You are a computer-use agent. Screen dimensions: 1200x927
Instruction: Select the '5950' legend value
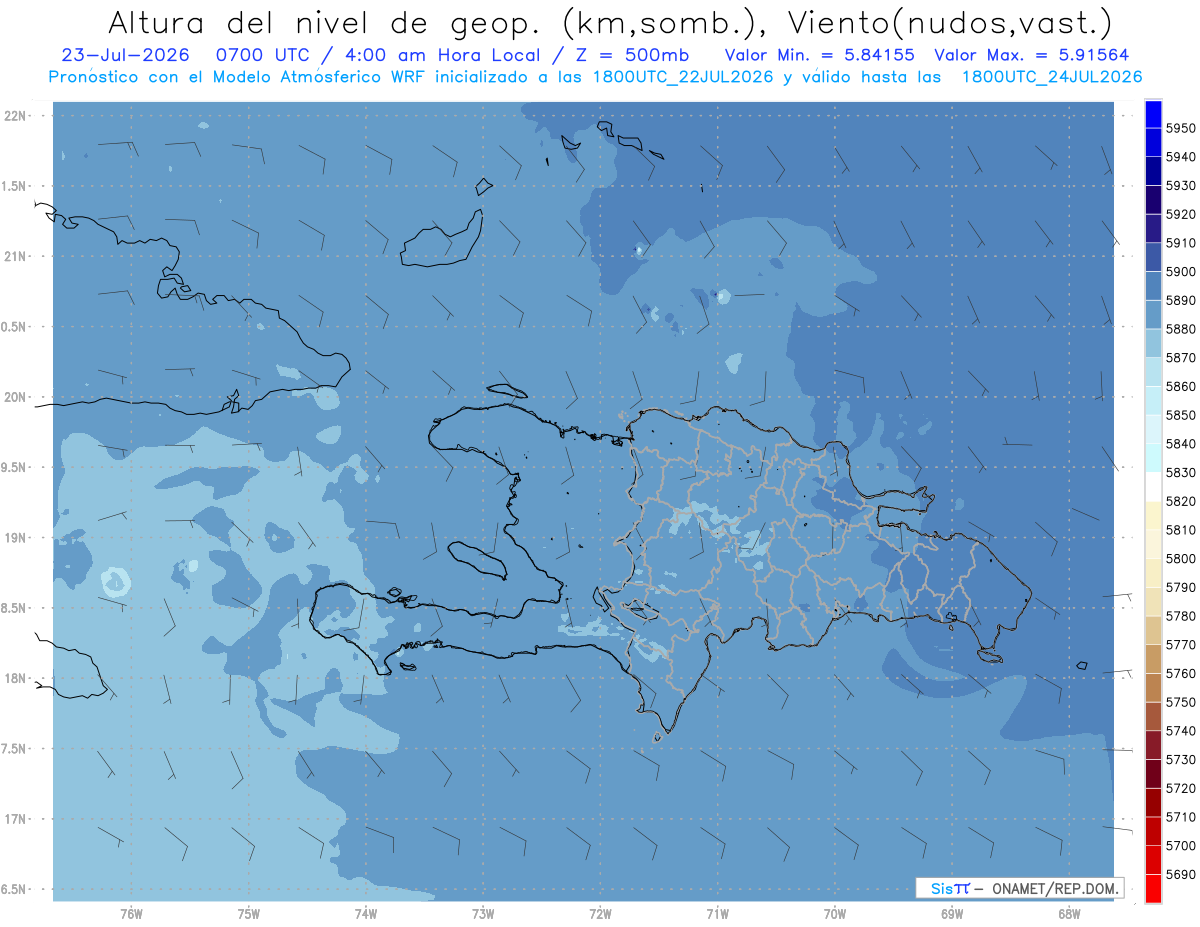pyautogui.click(x=1180, y=128)
